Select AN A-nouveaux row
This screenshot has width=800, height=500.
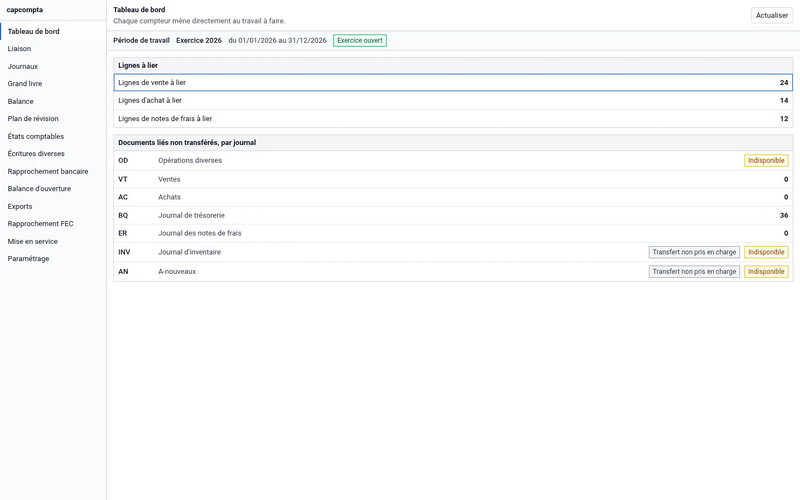tap(453, 271)
